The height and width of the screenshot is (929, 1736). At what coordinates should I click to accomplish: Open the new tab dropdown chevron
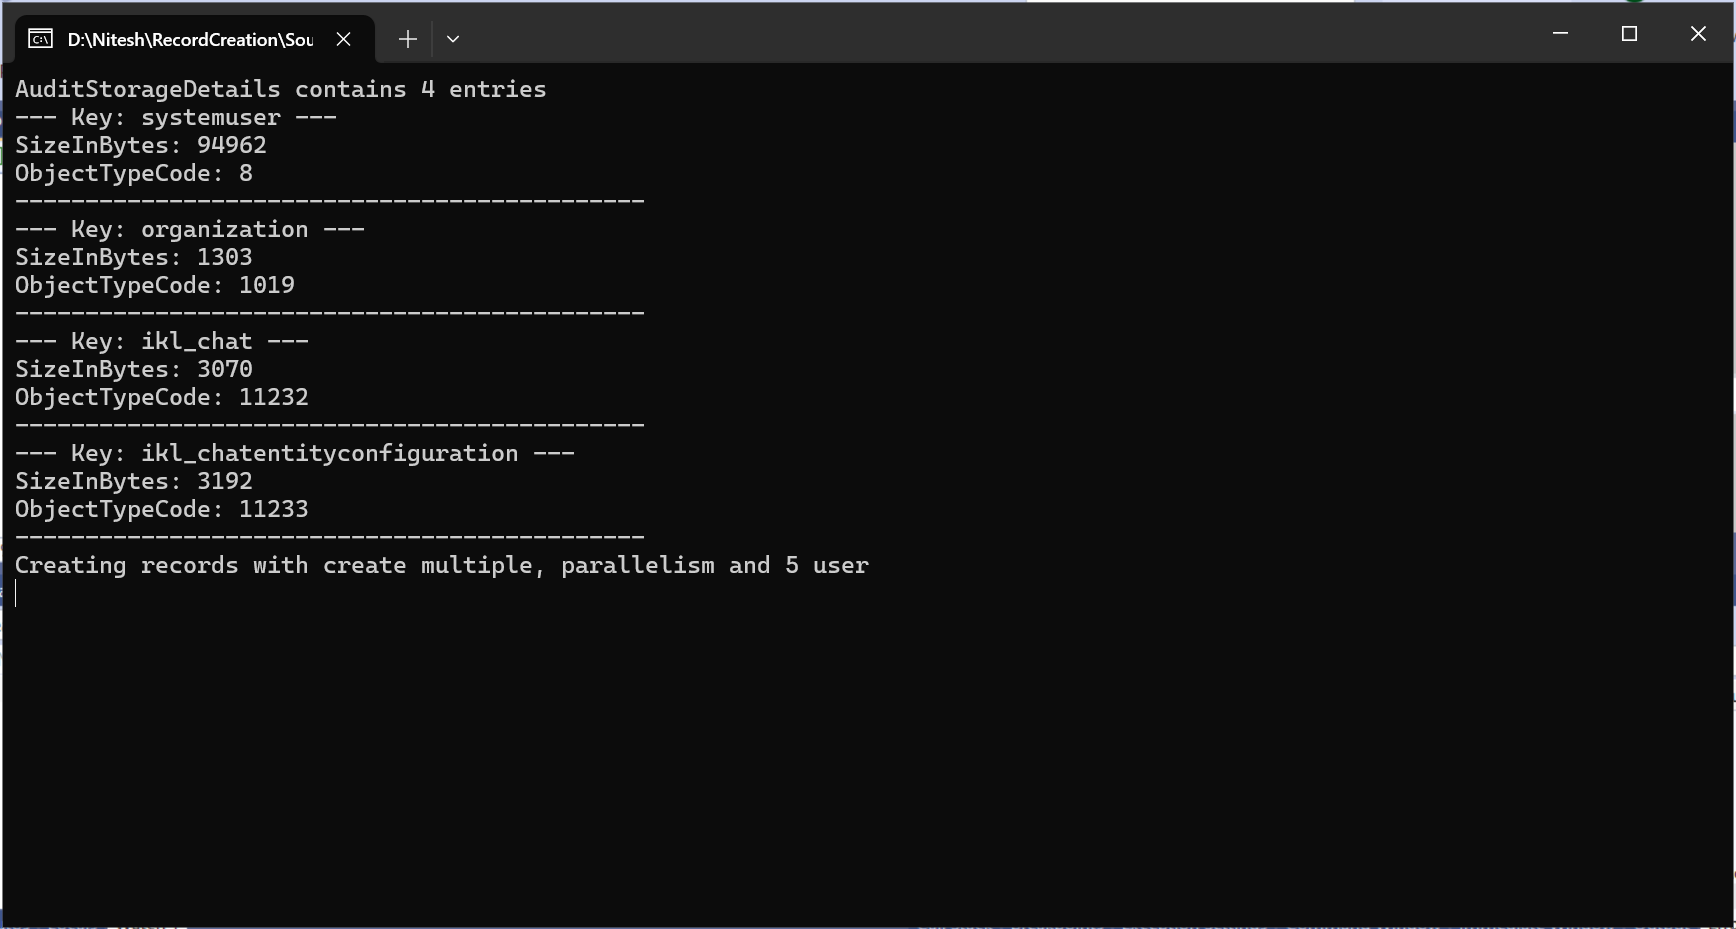pos(453,39)
